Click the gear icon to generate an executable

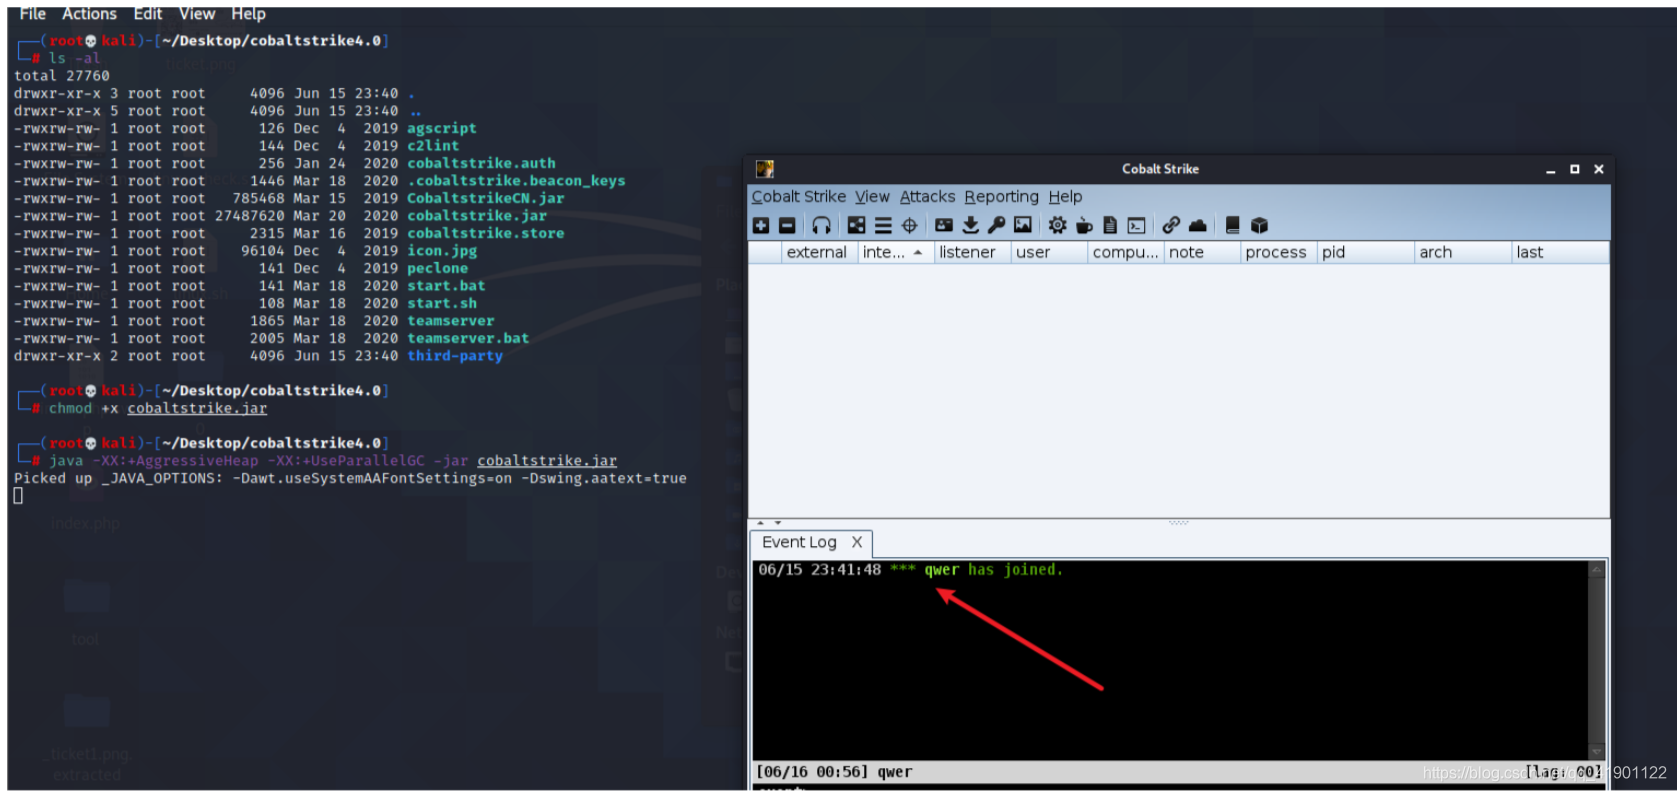click(1057, 226)
